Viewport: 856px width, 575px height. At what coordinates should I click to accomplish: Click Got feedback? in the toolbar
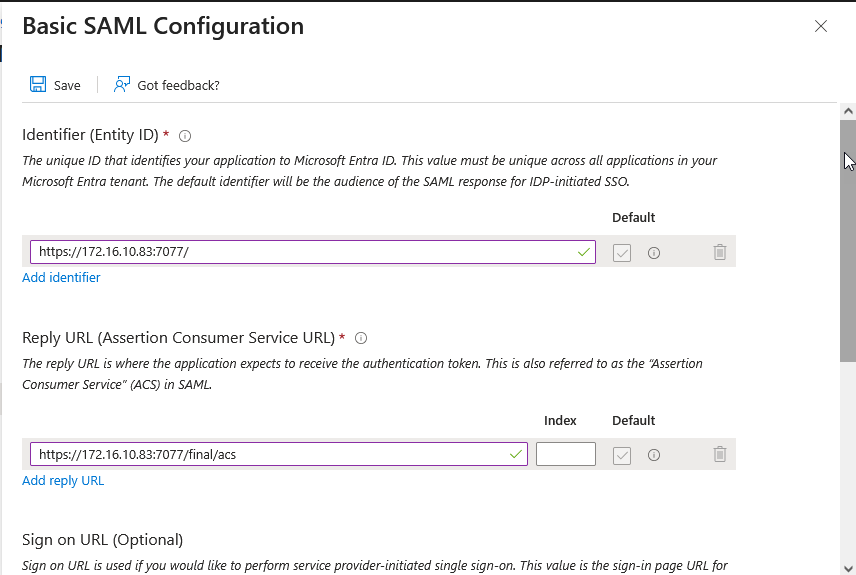point(178,86)
